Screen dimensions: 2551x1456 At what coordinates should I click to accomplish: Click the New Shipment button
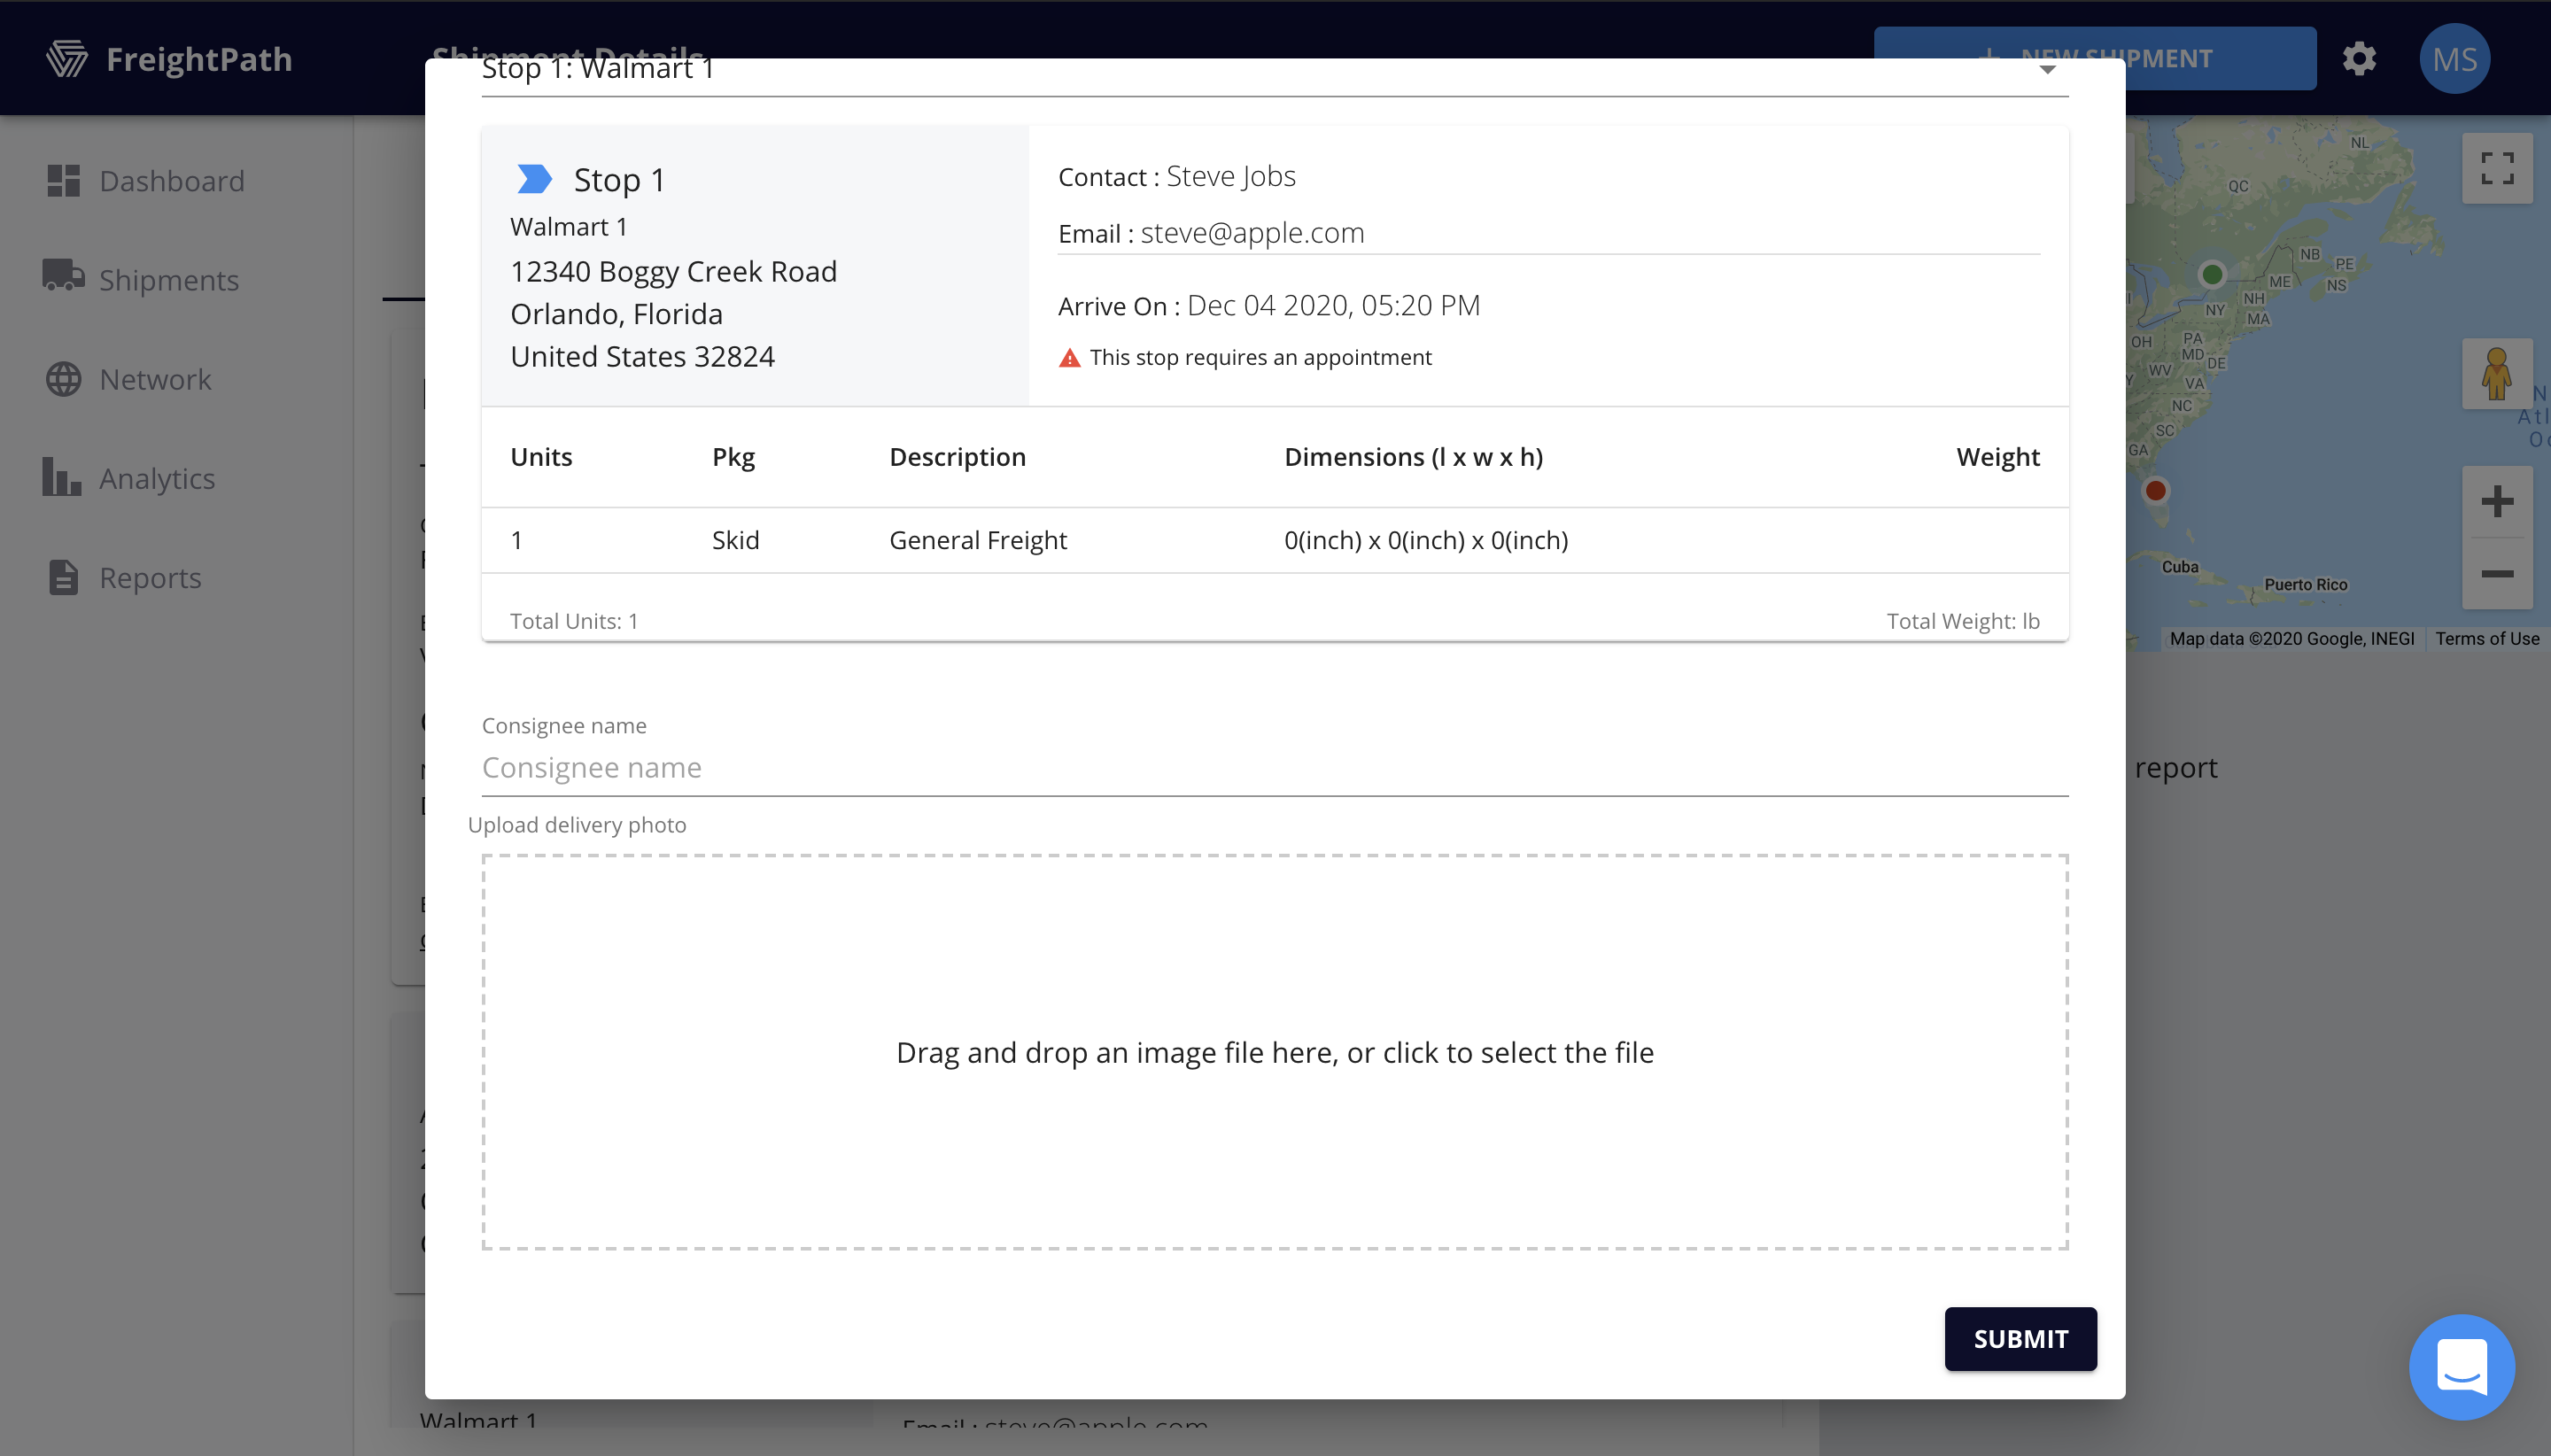click(2095, 59)
